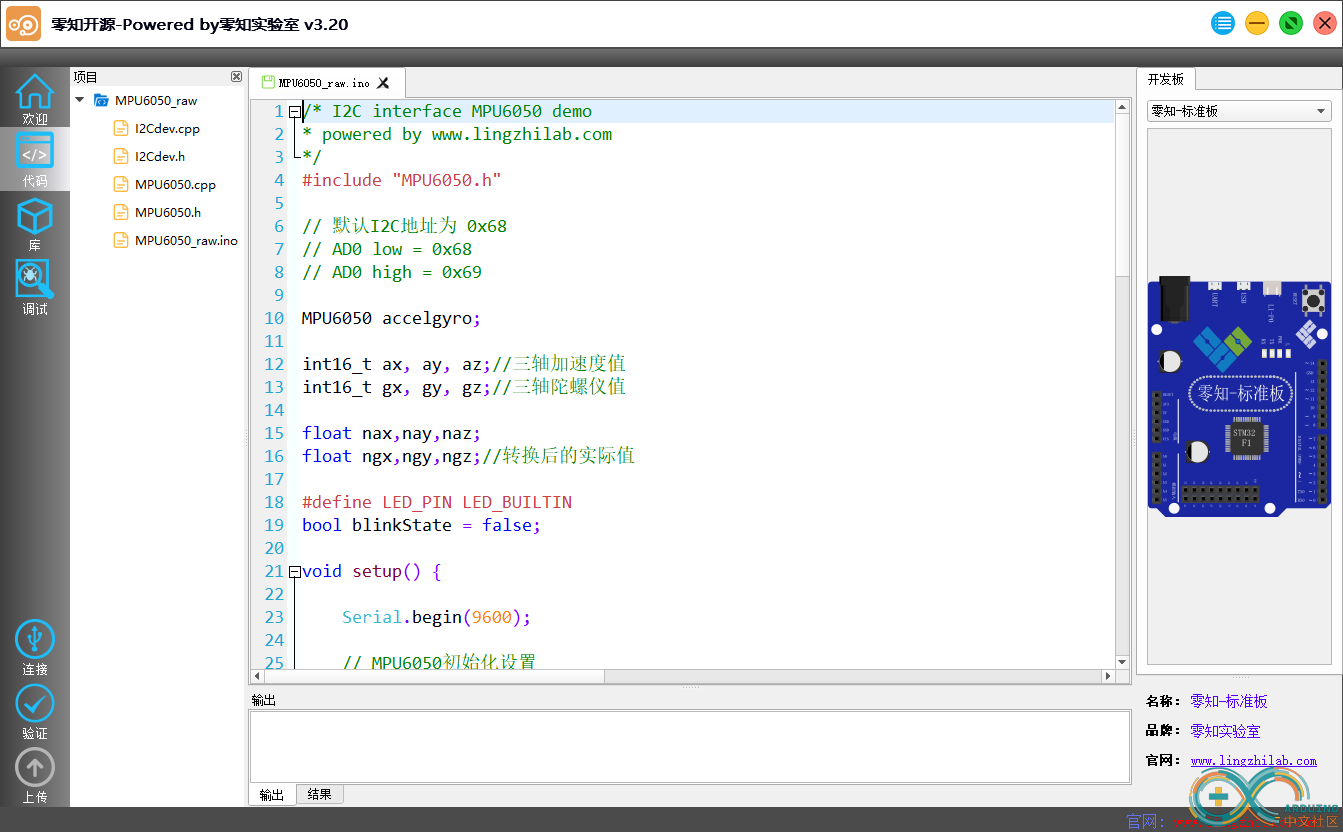This screenshot has width=1343, height=832.
Task: Click the editor scroll down arrow
Action: pos(1122,661)
